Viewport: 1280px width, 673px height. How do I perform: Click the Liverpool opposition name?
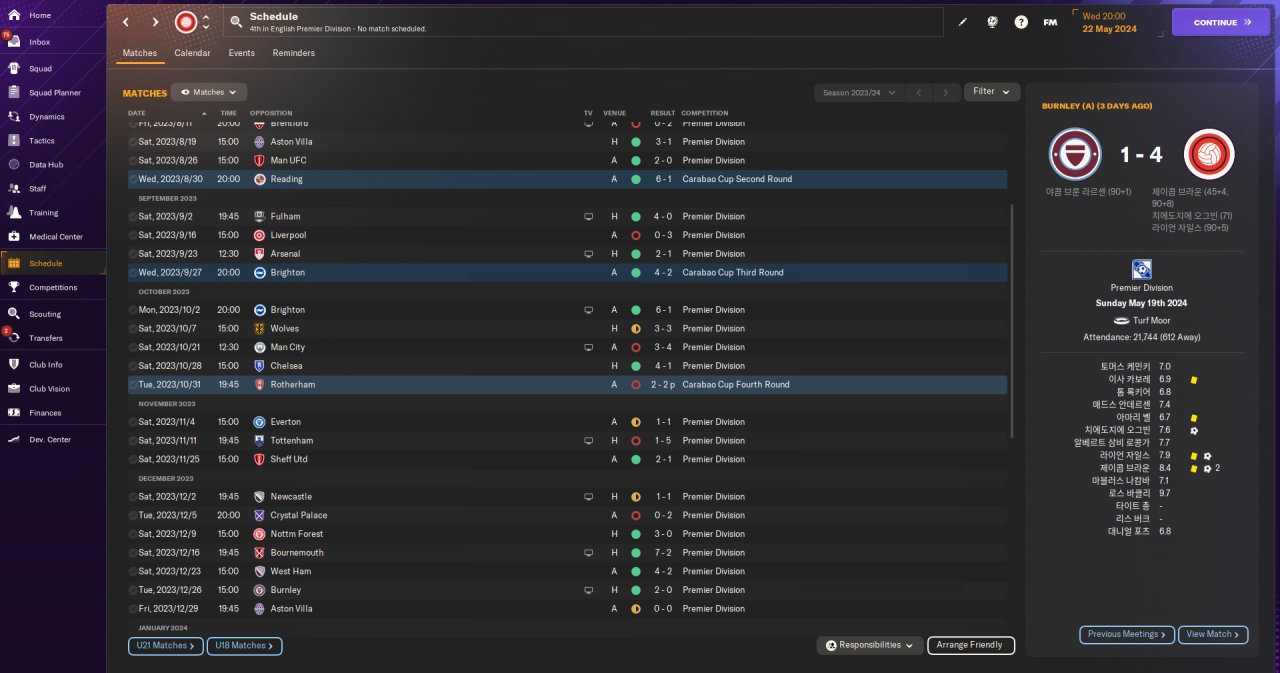point(288,235)
